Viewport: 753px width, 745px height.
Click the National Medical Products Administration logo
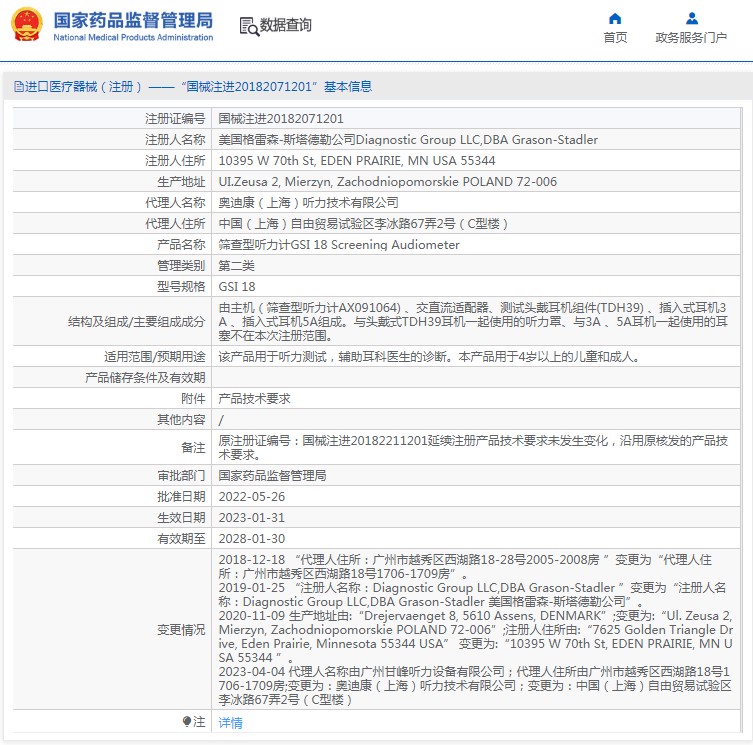(x=112, y=25)
